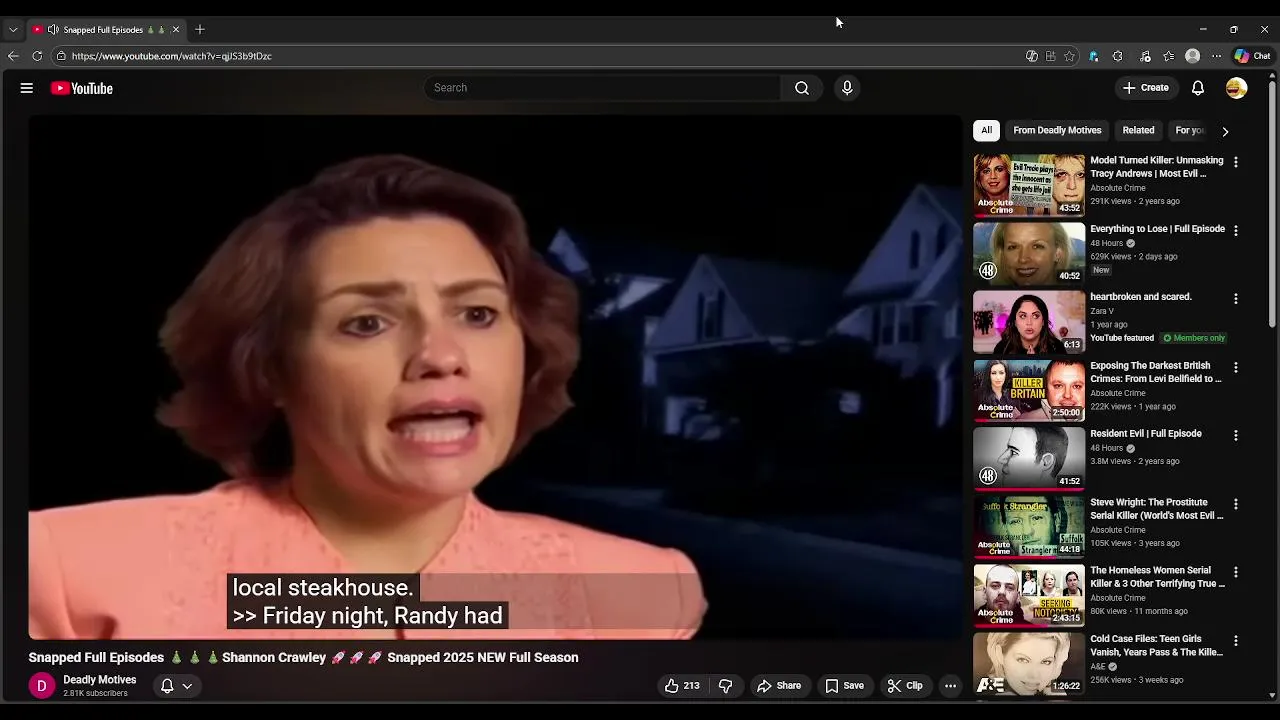Open browser settings and more menu
Viewport: 1280px width, 720px height.
pos(1216,56)
